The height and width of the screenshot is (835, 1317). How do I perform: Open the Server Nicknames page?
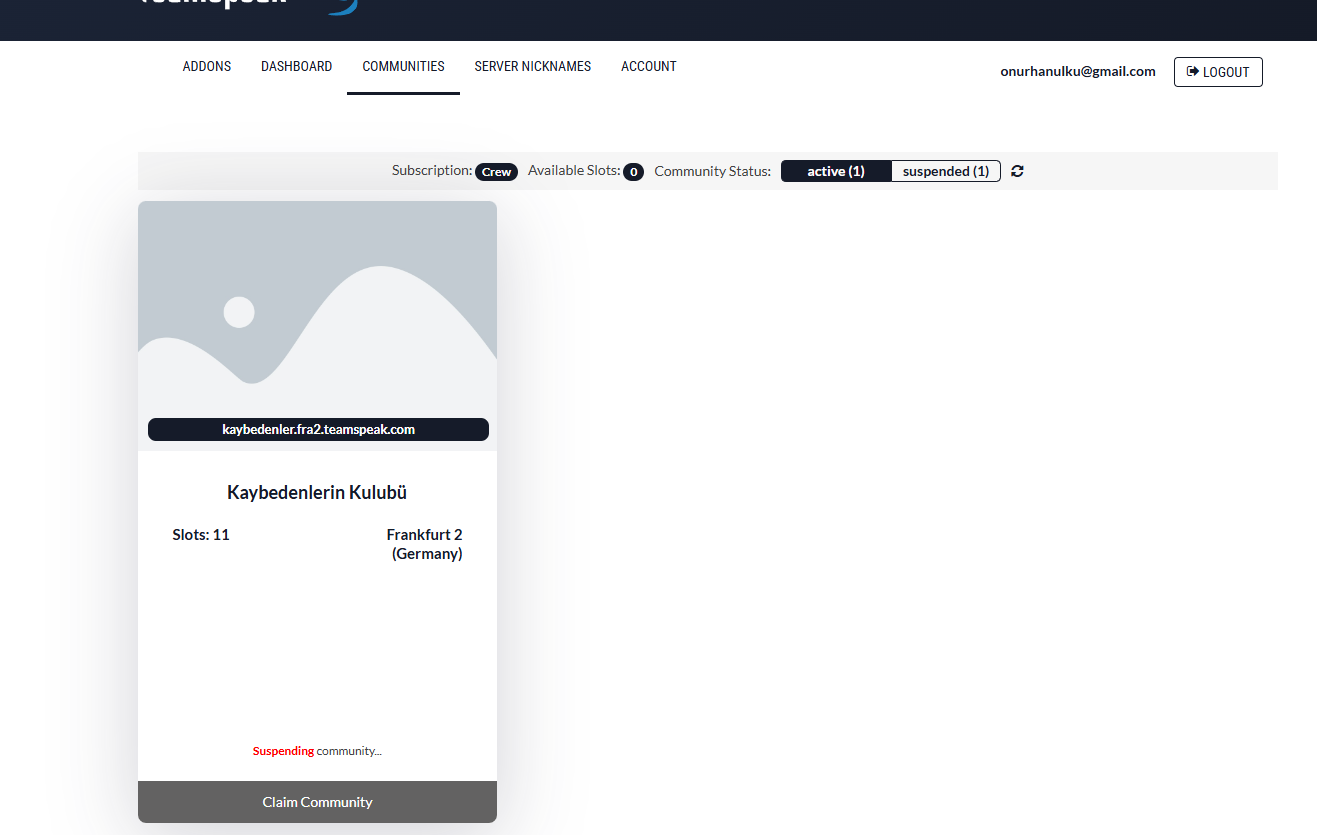(x=532, y=67)
